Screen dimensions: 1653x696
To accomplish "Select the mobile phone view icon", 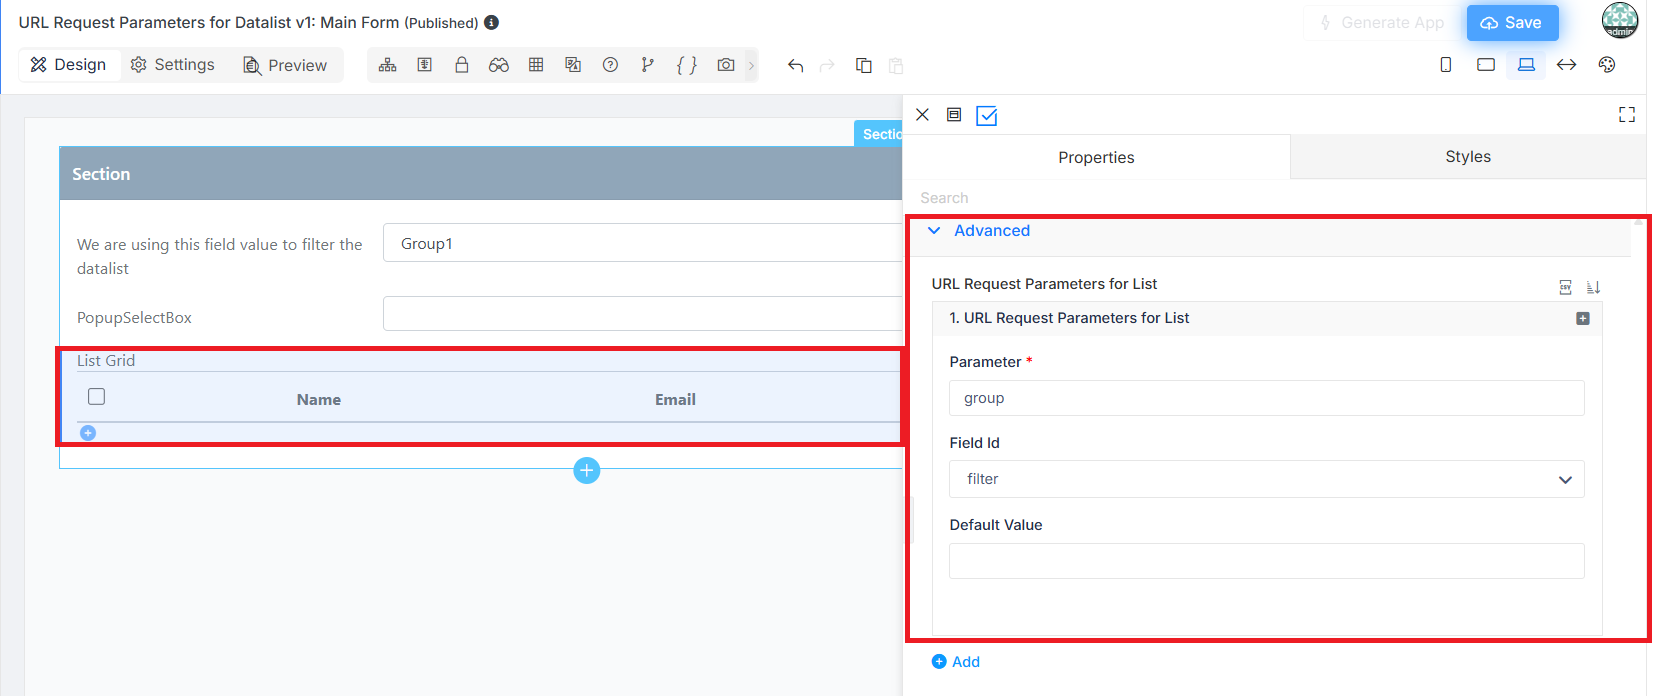I will point(1446,65).
